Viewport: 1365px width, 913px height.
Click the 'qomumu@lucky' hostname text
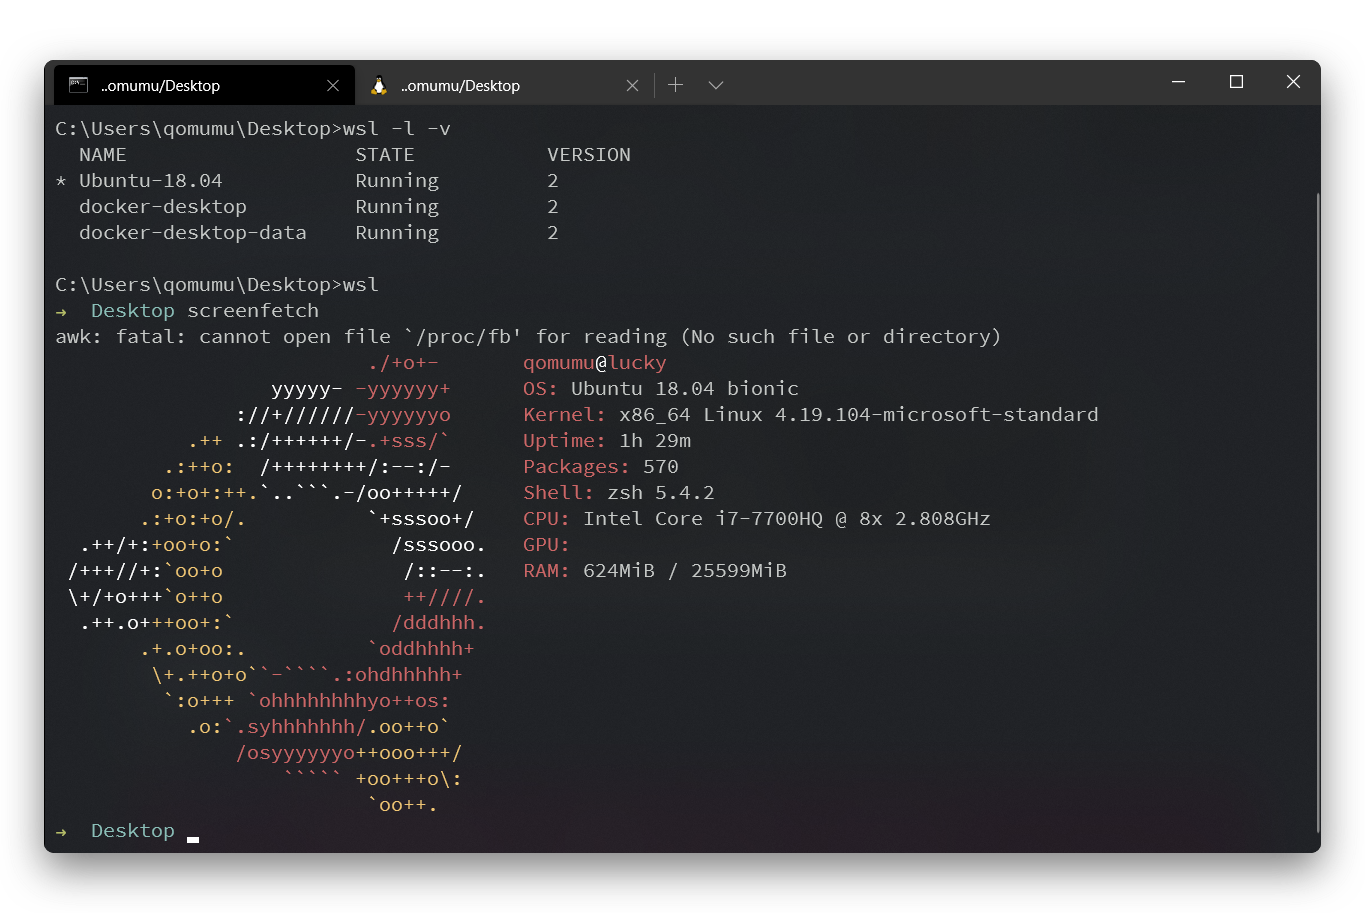click(x=595, y=363)
